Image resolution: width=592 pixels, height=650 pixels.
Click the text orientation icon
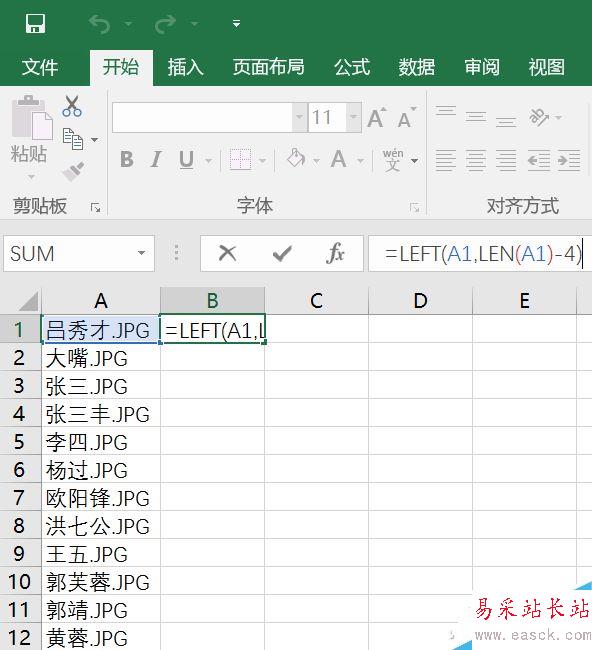[539, 117]
